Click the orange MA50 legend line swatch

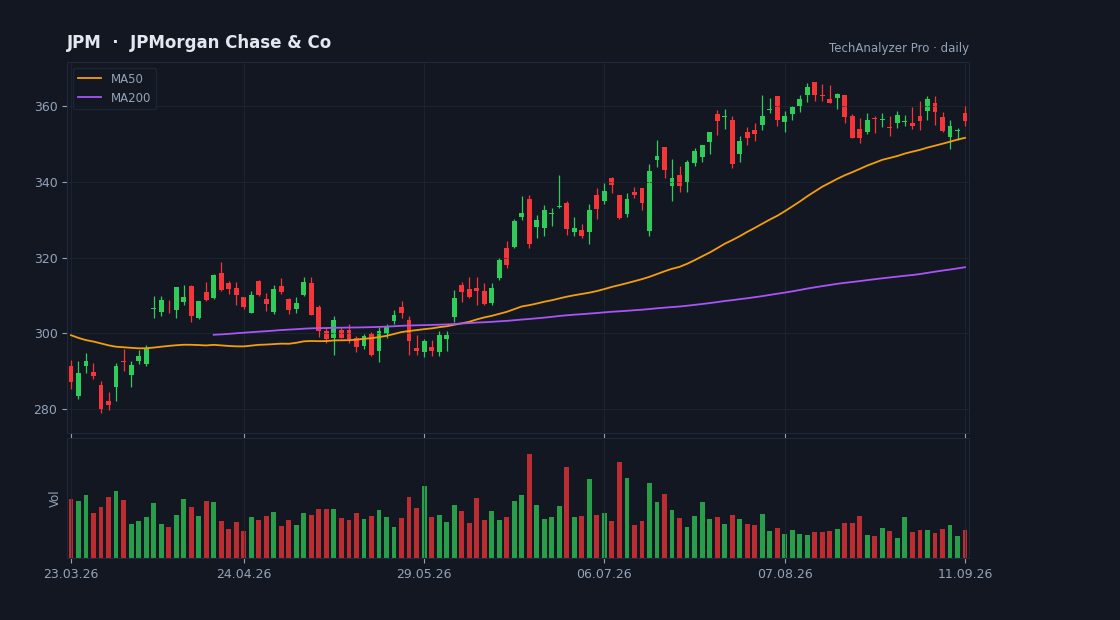click(89, 79)
